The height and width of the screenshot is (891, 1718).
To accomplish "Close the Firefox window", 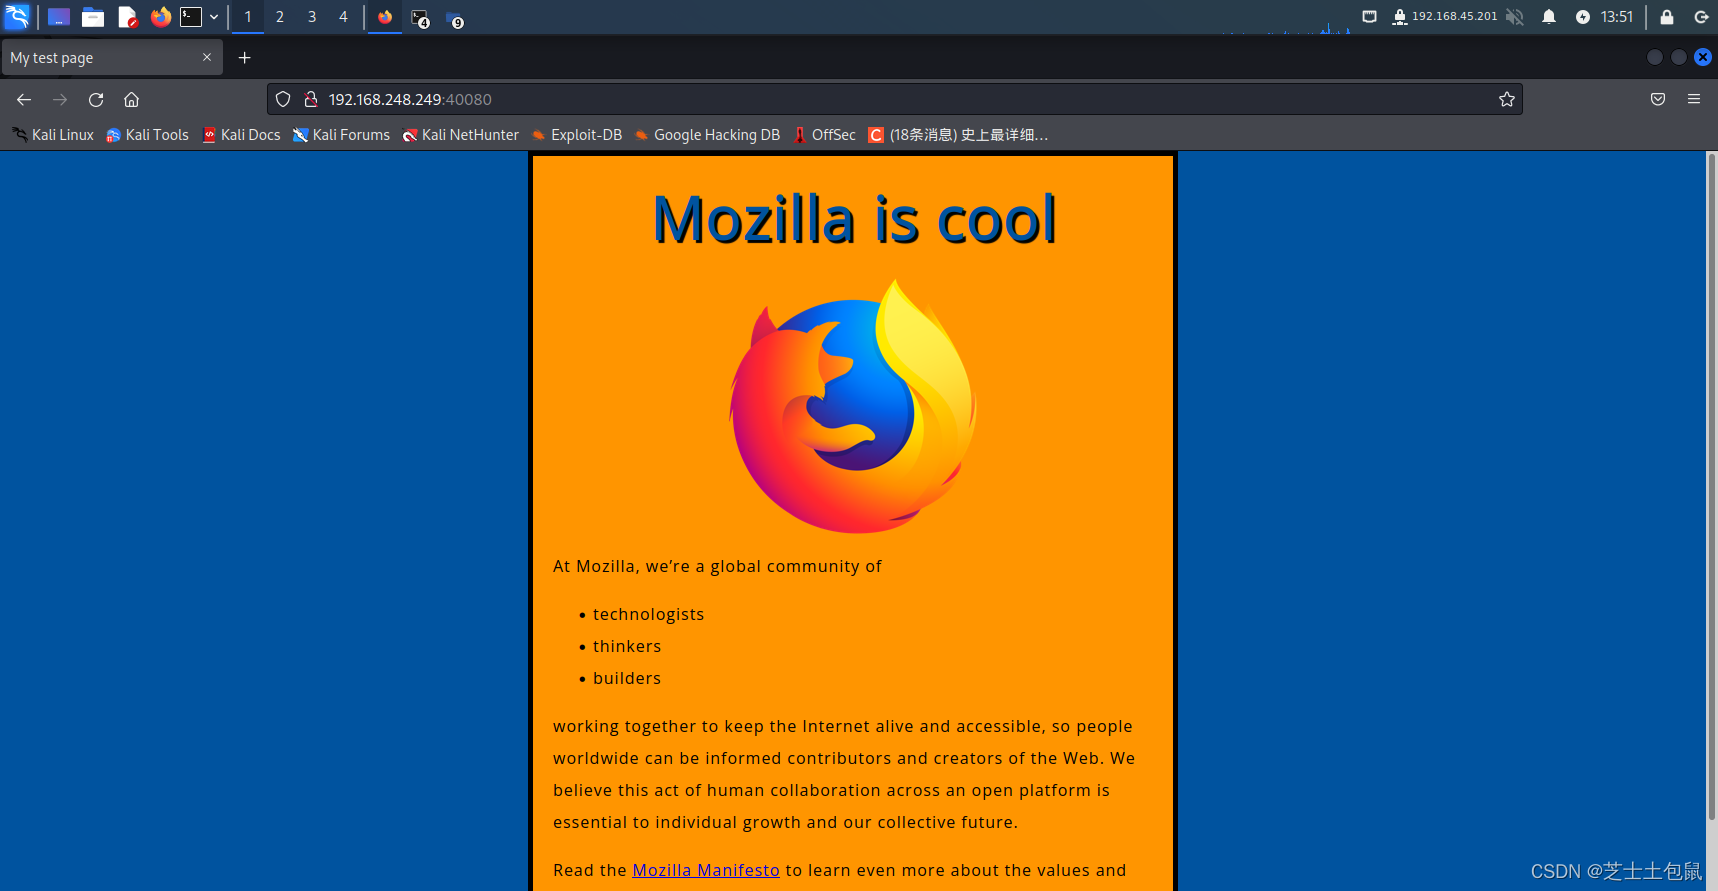I will [x=1703, y=57].
